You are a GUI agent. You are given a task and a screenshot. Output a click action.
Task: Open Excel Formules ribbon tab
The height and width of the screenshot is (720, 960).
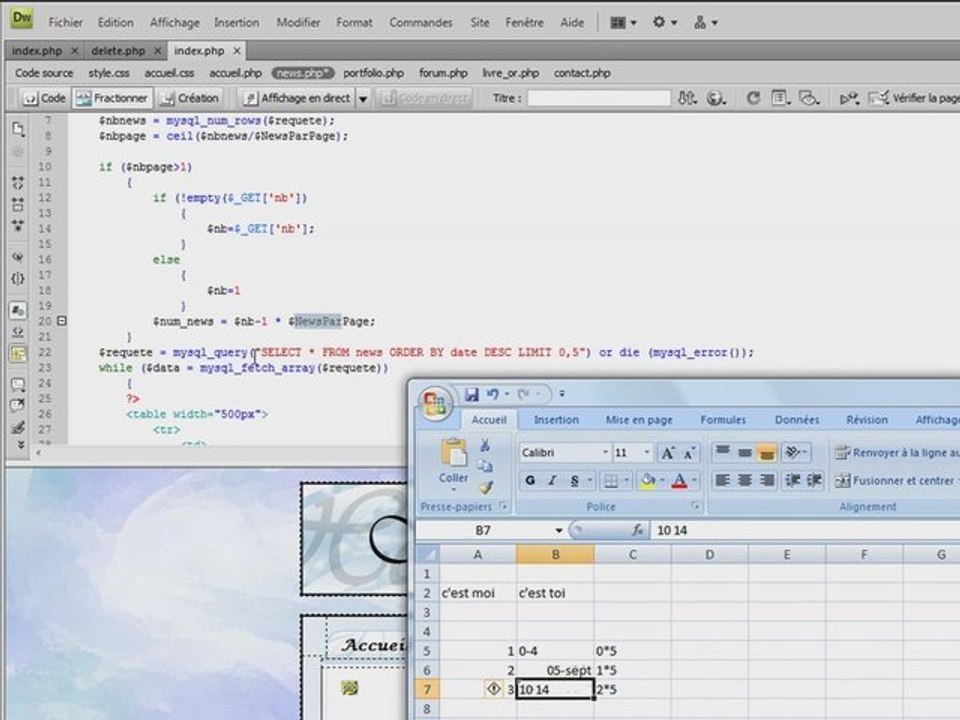[723, 420]
